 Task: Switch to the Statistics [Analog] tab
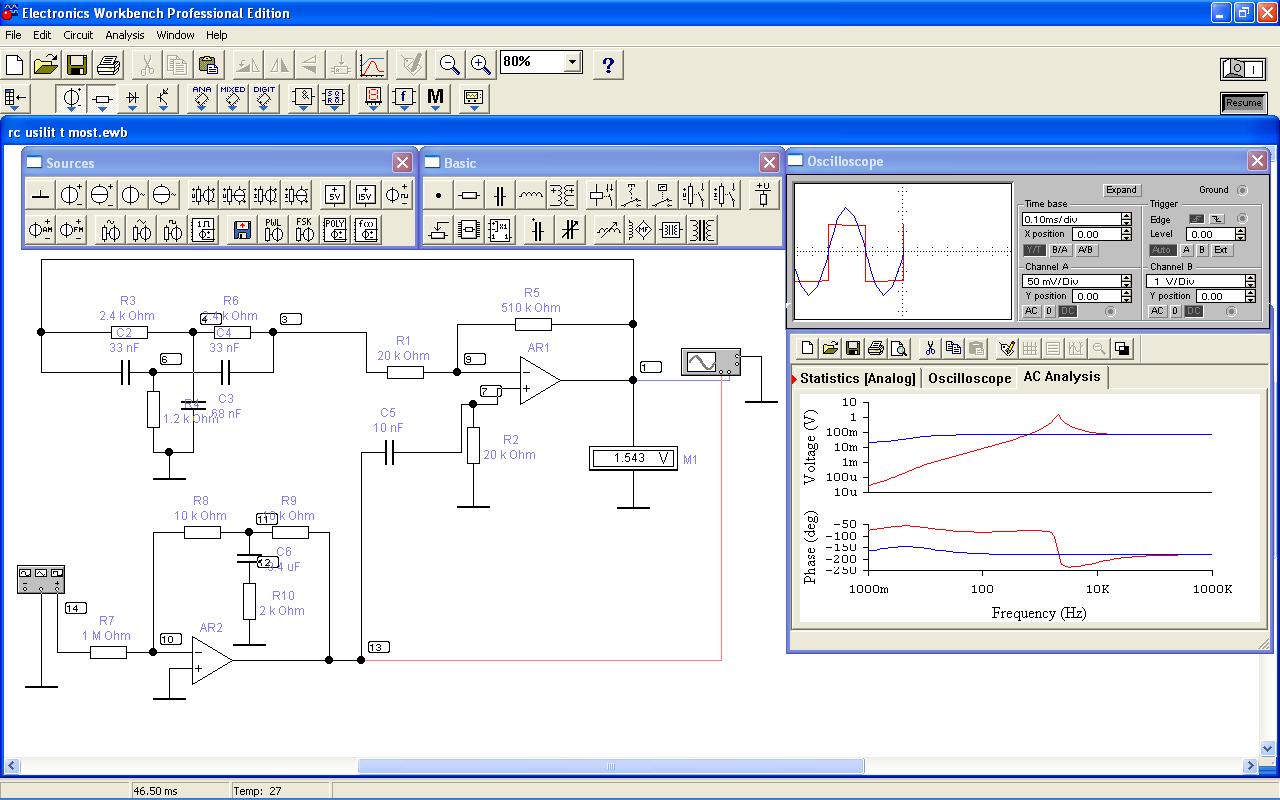click(857, 378)
